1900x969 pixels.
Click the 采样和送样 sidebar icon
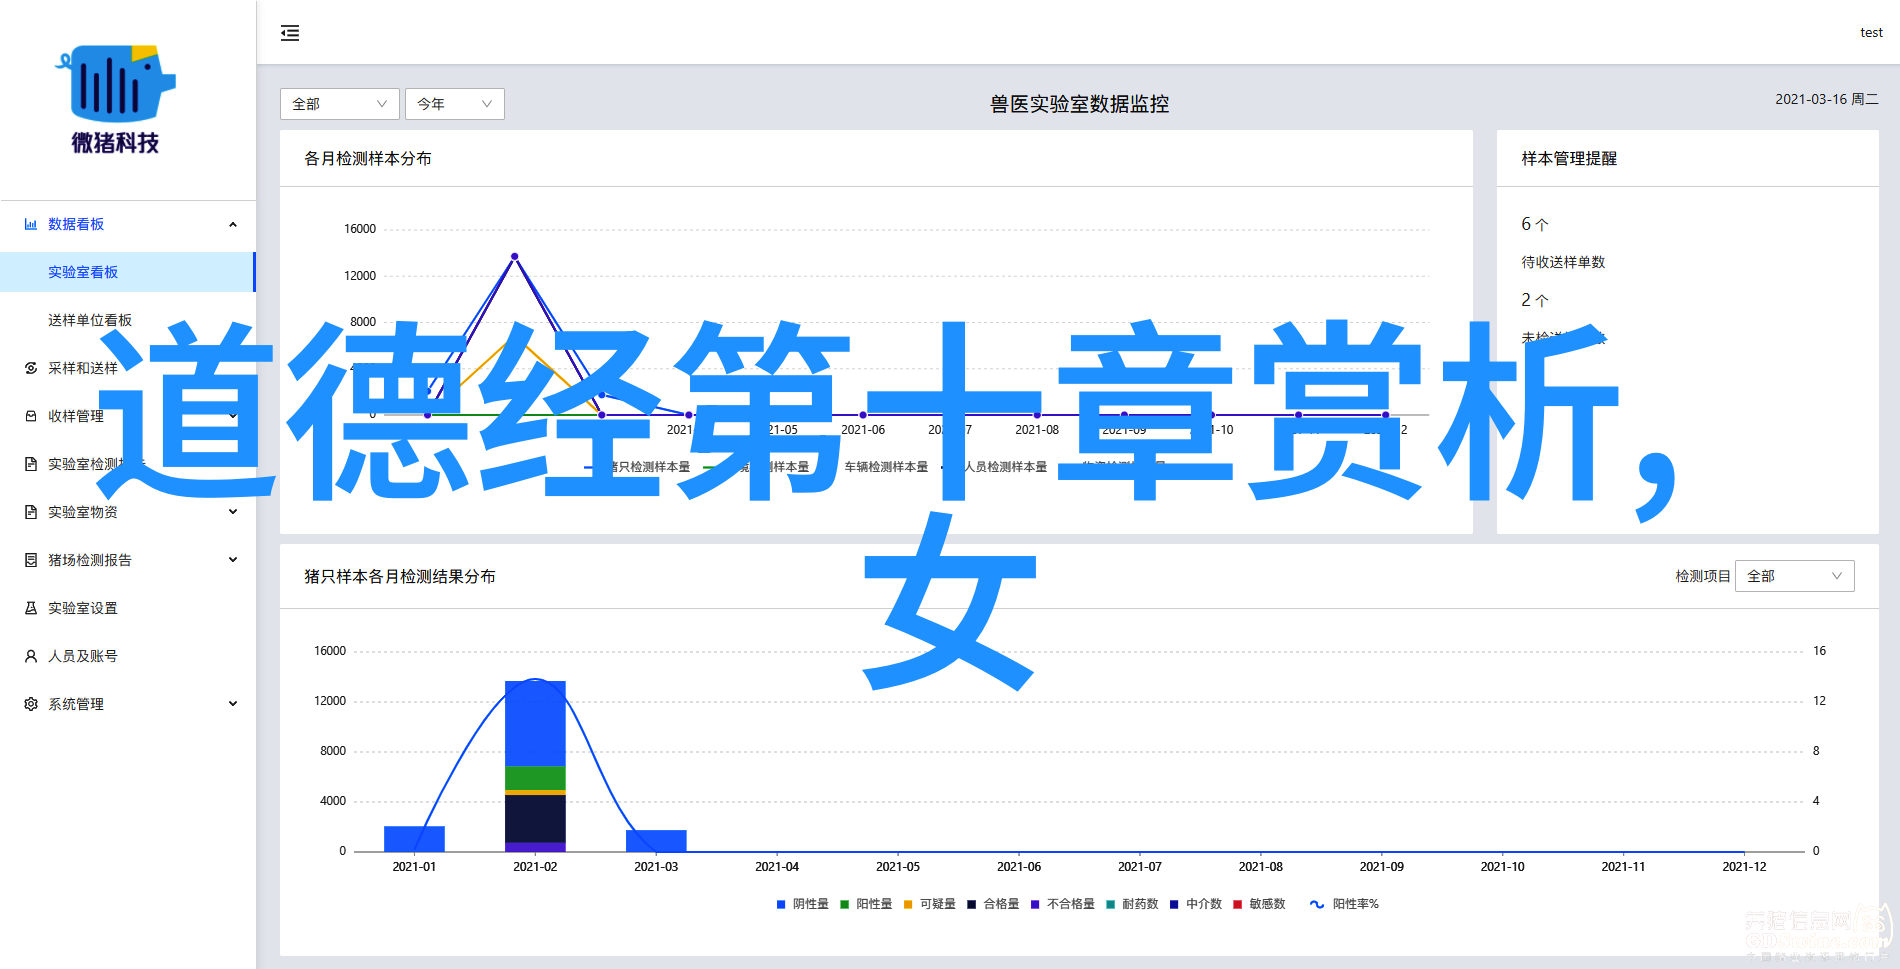point(31,369)
